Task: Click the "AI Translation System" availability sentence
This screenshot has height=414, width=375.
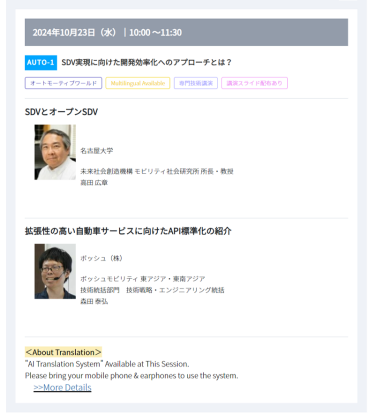Action: pyautogui.click(x=107, y=364)
